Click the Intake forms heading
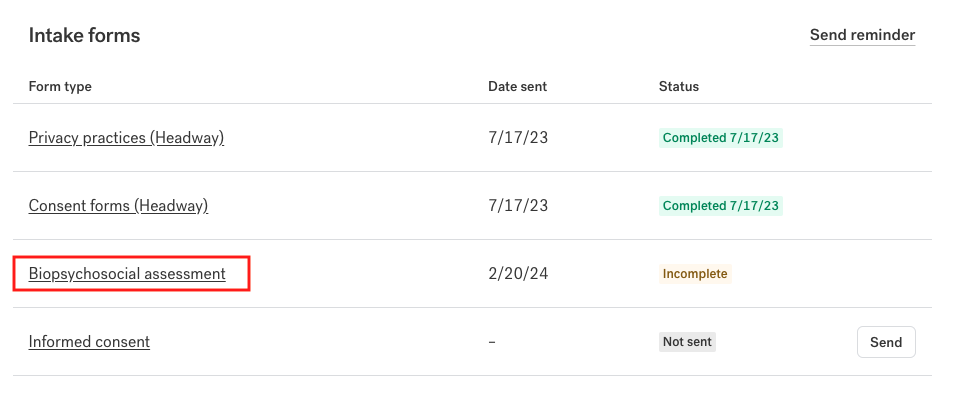 (x=84, y=36)
